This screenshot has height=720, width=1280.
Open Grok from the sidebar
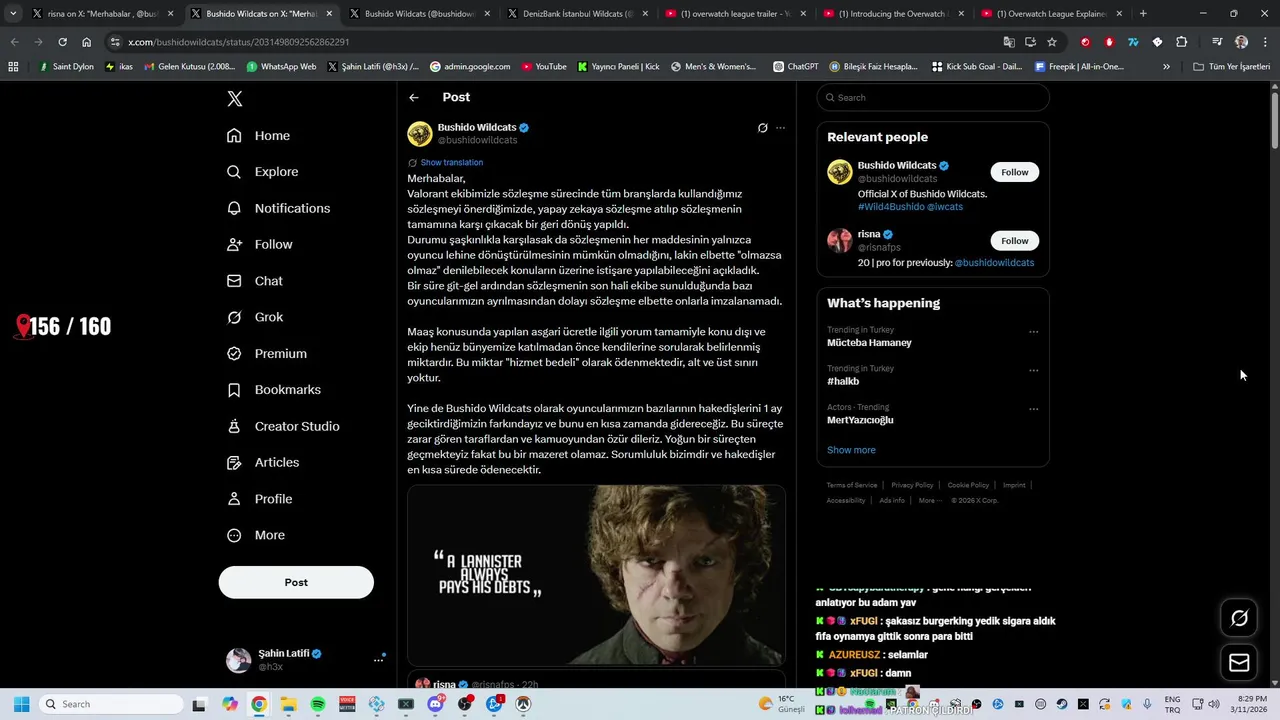[x=255, y=317]
